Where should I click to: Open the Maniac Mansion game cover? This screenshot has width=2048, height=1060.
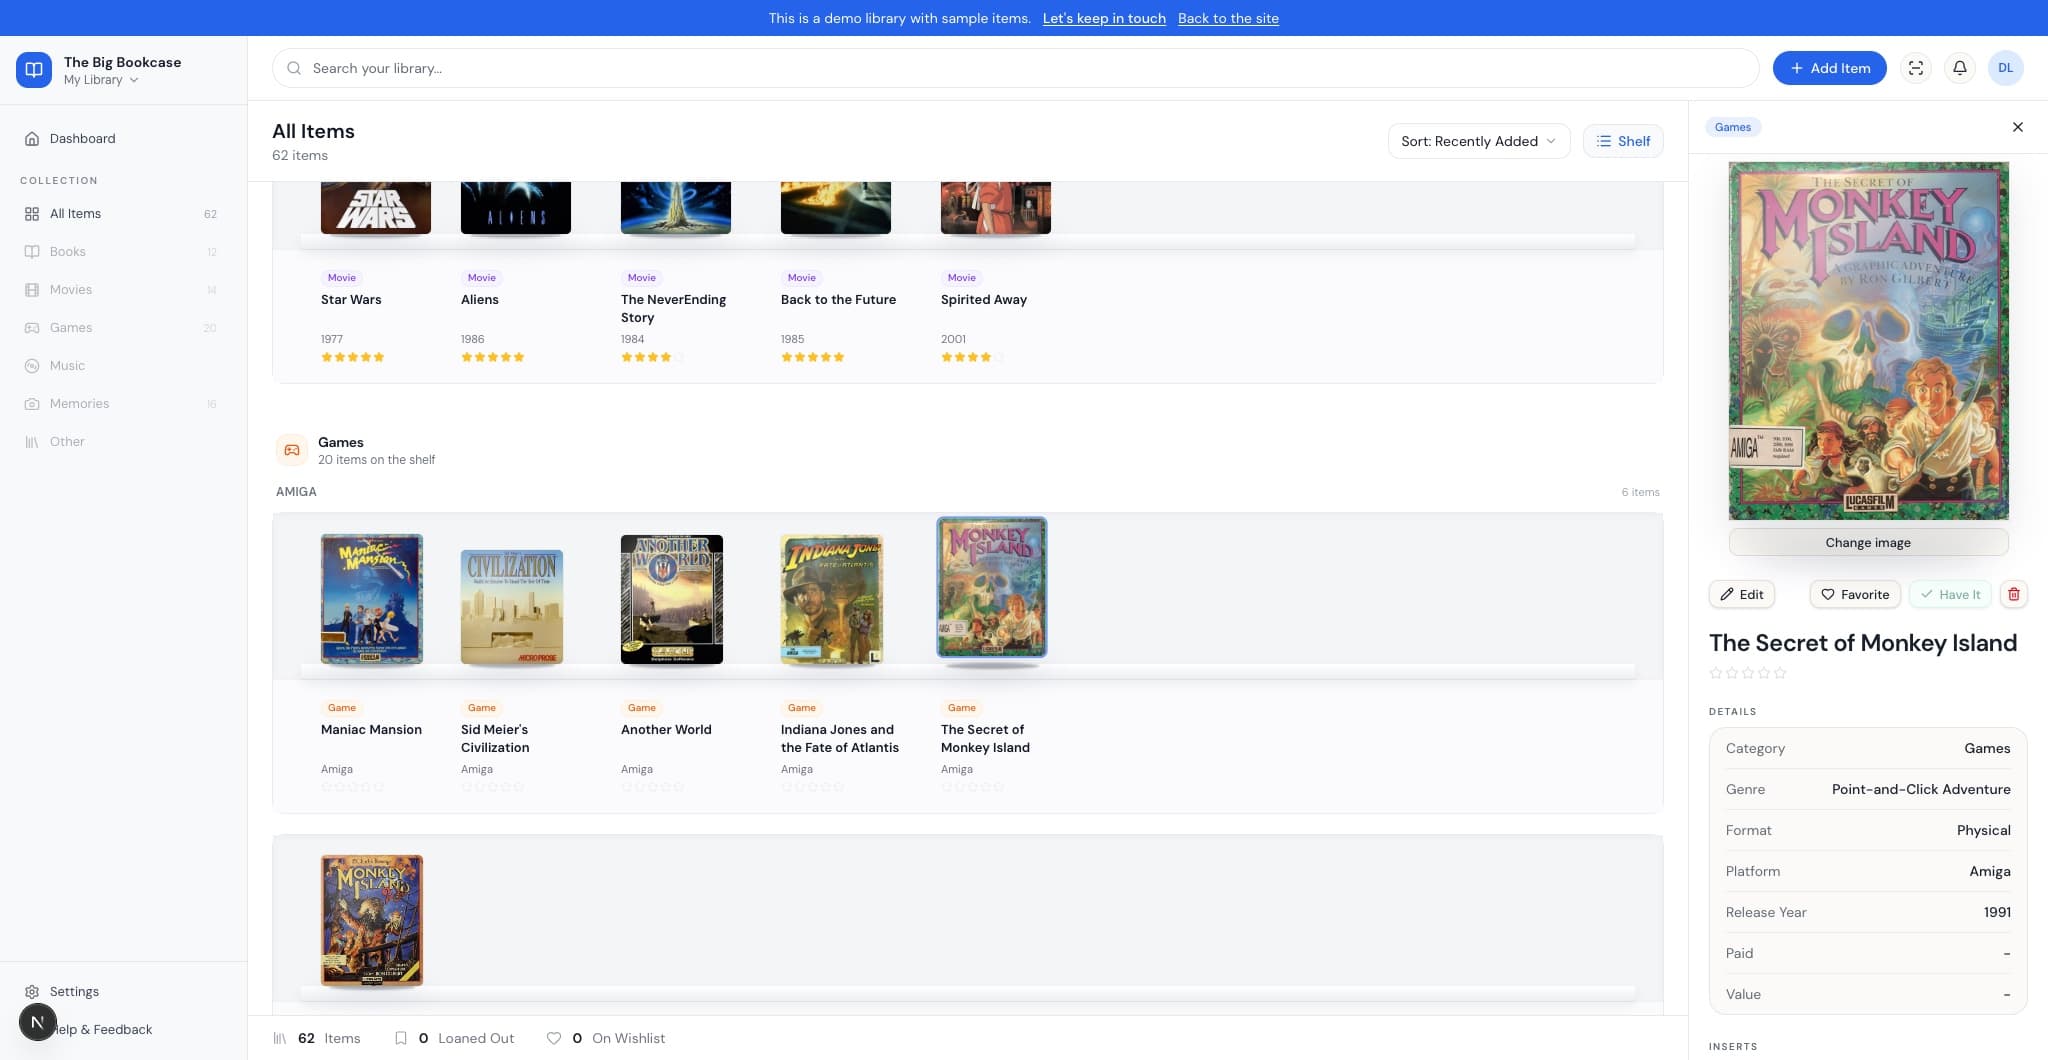pyautogui.click(x=372, y=599)
